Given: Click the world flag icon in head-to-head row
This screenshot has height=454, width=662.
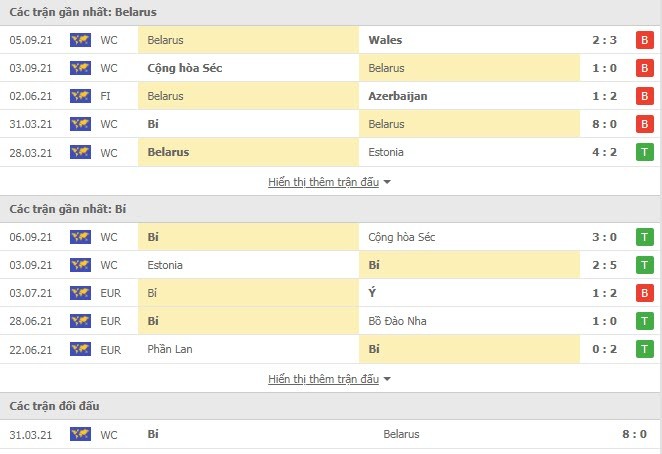Looking at the screenshot, I should point(80,434).
